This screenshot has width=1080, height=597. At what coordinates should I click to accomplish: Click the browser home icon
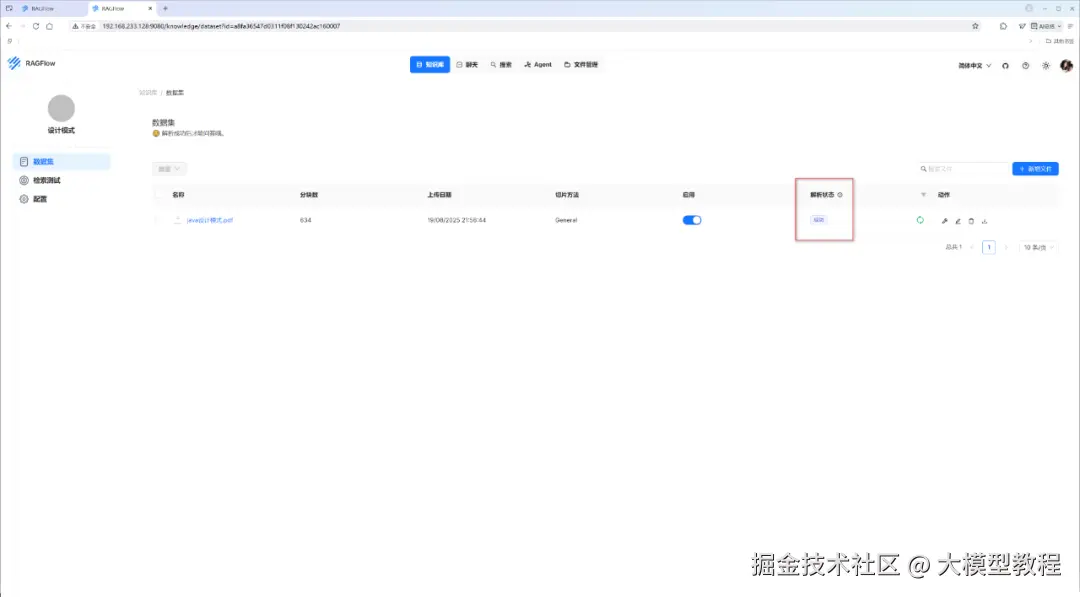pos(50,26)
